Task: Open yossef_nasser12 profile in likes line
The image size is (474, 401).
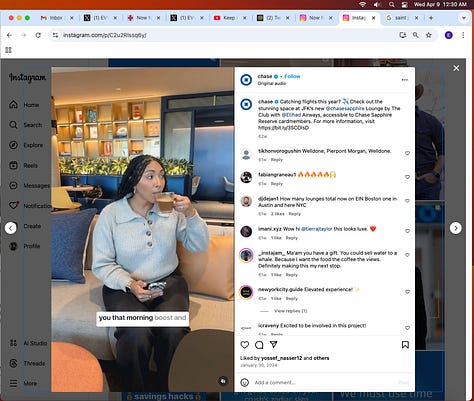Action: pos(281,358)
